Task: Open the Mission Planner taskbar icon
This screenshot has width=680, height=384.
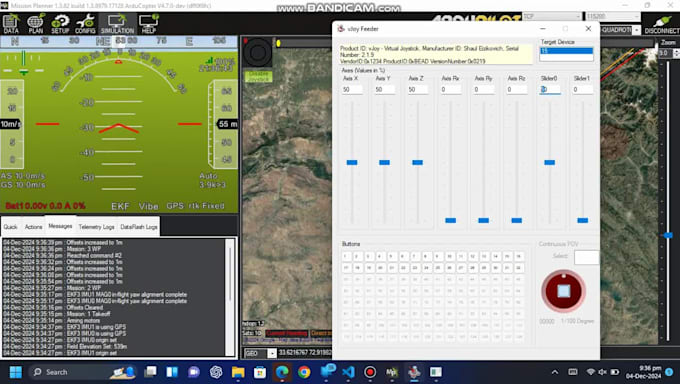Action: point(392,372)
